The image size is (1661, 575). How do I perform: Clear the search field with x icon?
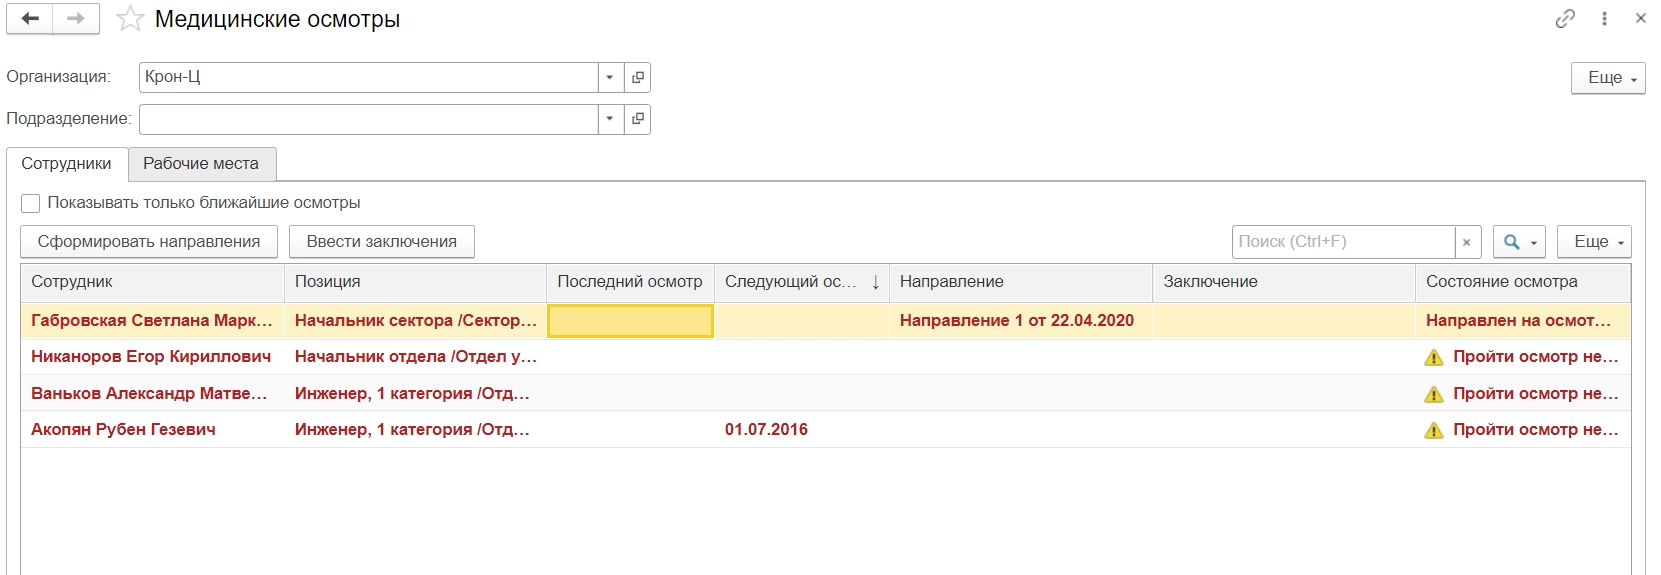pyautogui.click(x=1466, y=242)
